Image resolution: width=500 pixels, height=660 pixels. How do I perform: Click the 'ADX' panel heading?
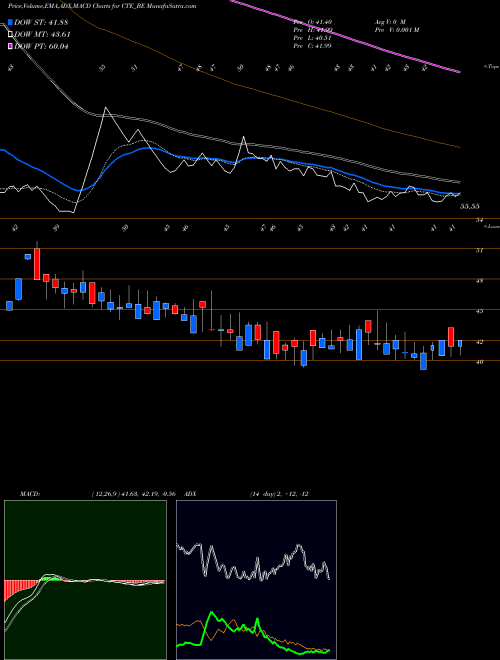click(191, 494)
